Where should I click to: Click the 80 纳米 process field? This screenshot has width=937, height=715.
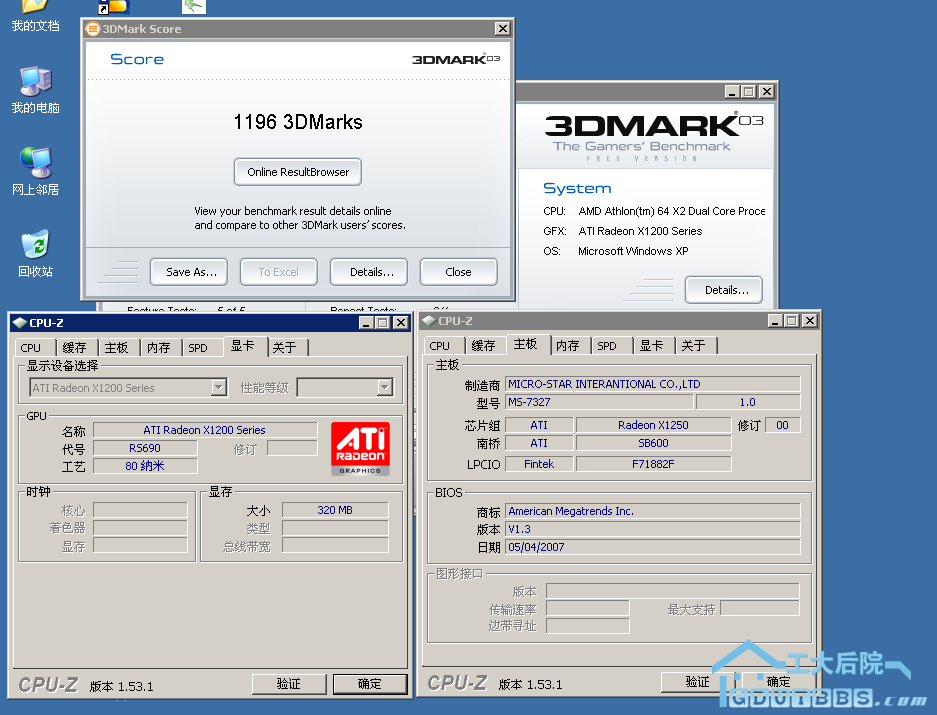click(145, 466)
